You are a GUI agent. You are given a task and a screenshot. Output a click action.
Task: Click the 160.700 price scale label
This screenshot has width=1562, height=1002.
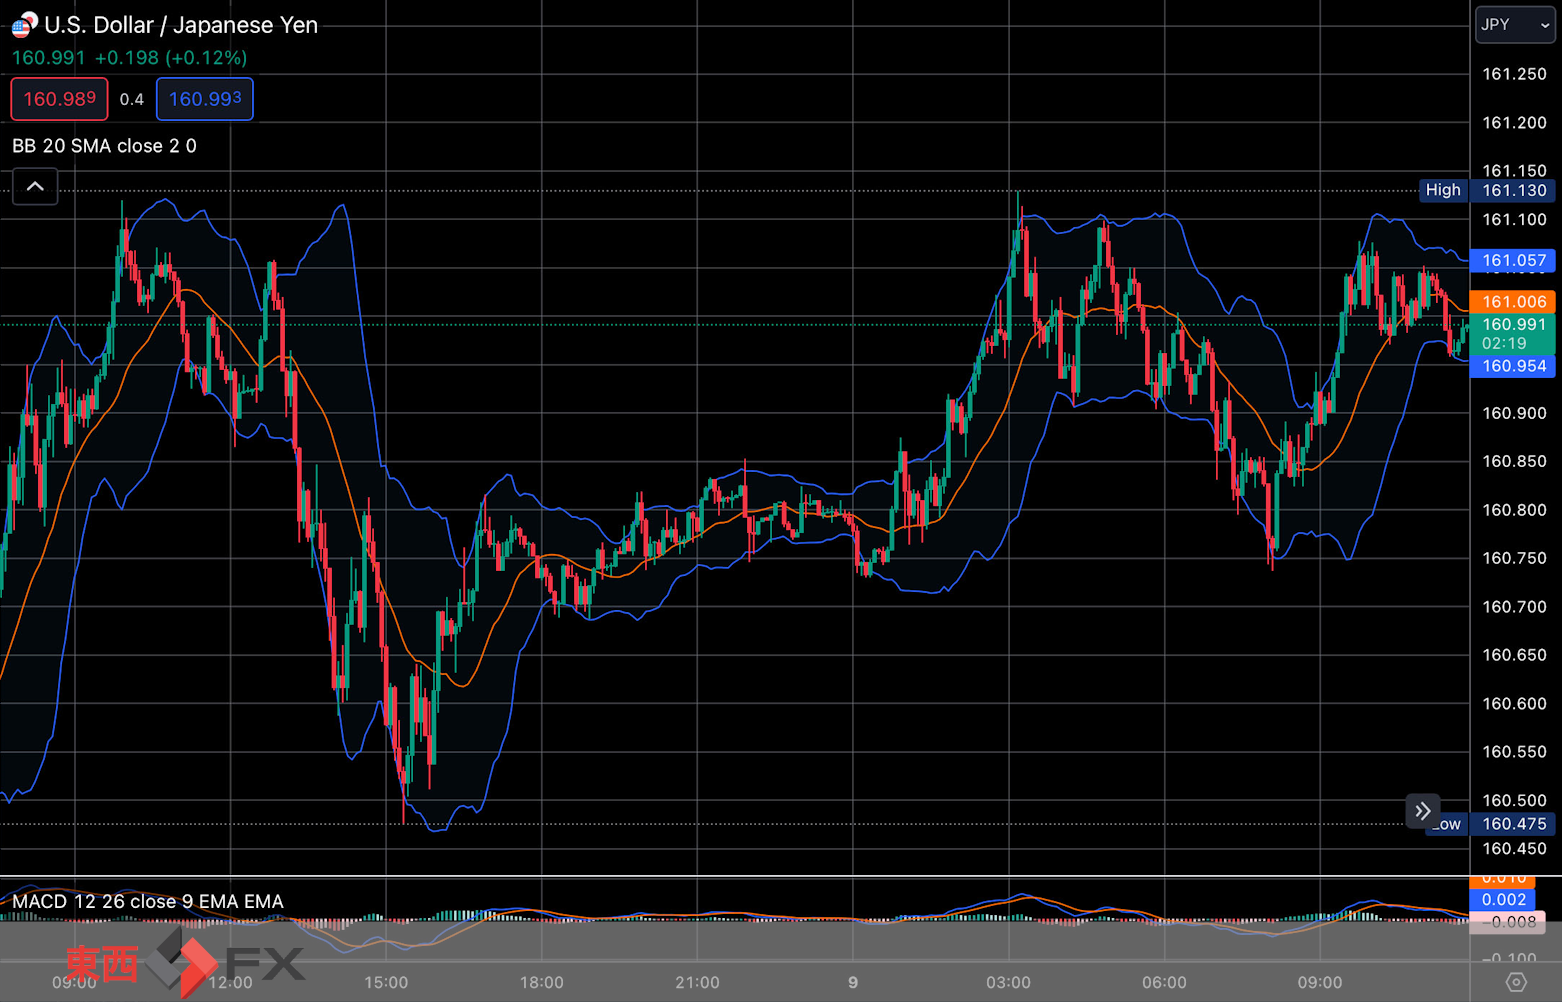(x=1514, y=607)
